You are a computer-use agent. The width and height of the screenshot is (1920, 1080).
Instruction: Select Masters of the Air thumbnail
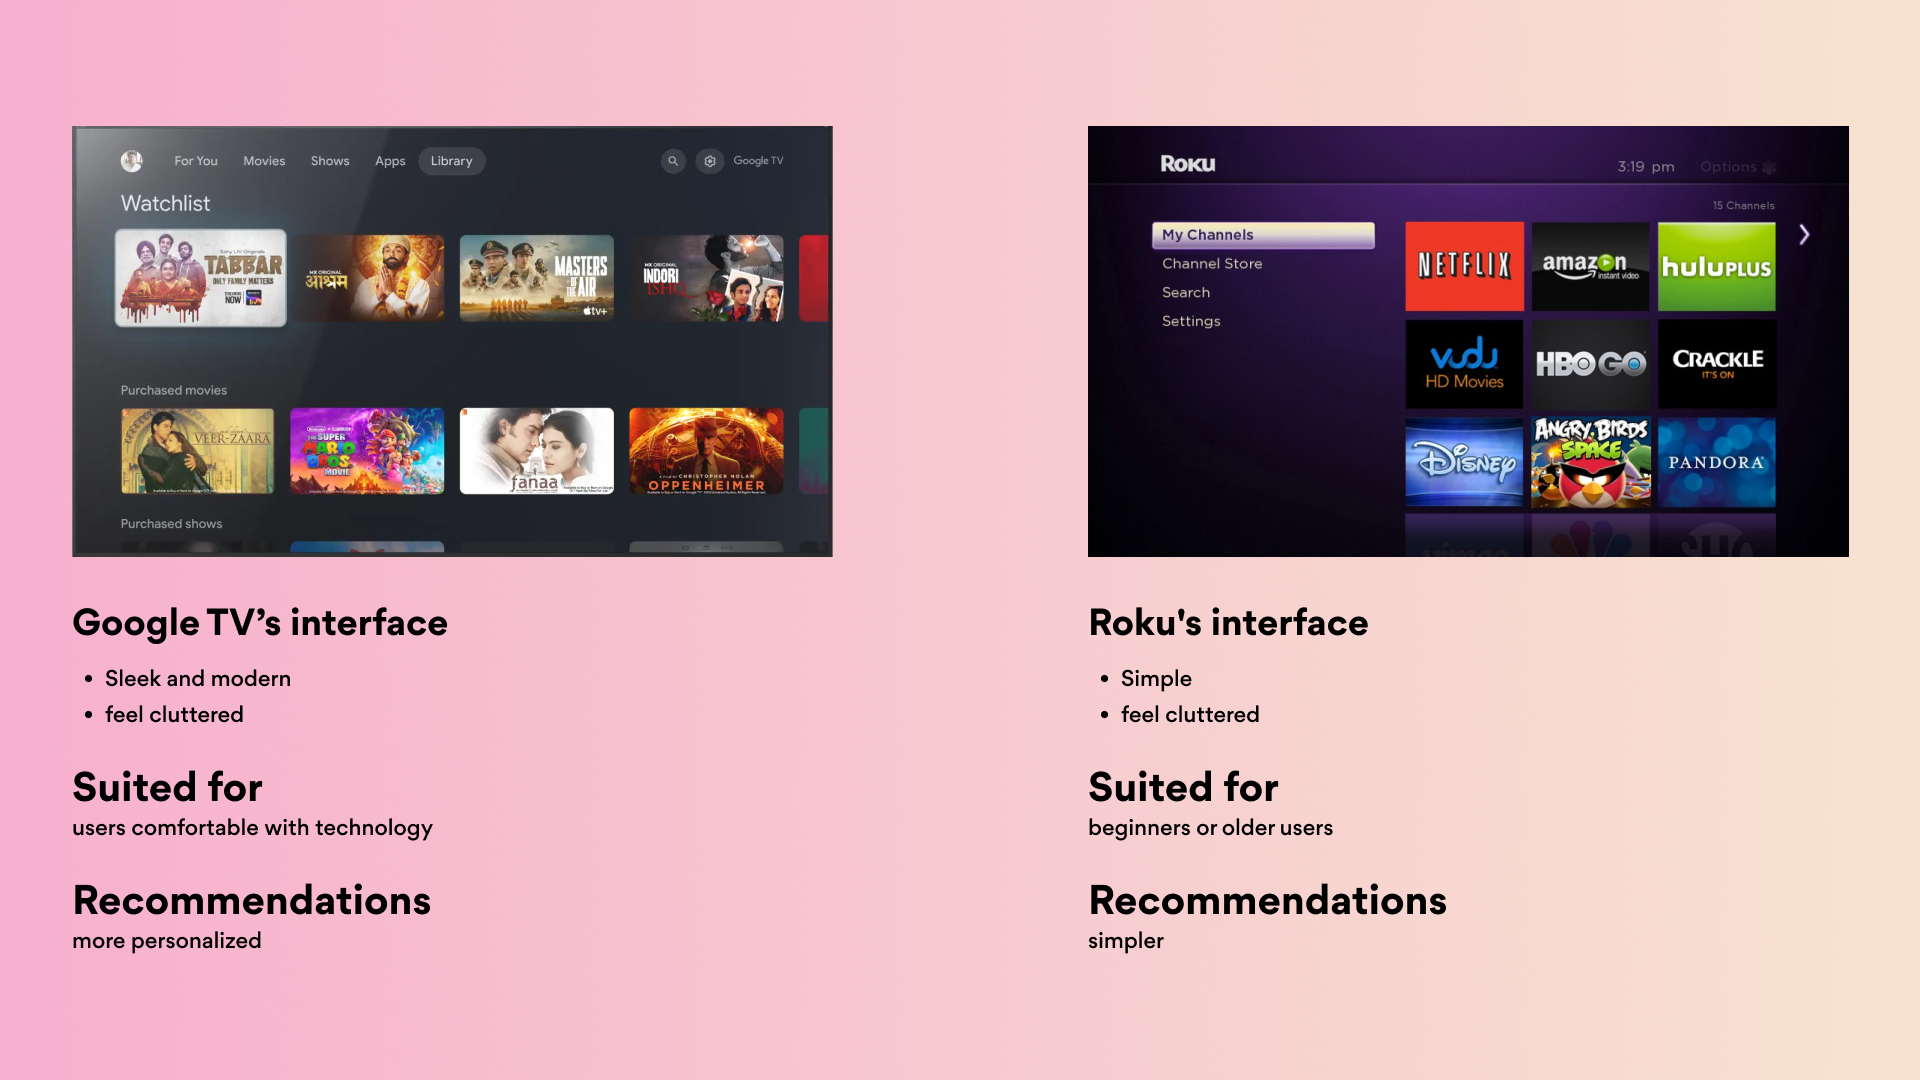coord(537,278)
